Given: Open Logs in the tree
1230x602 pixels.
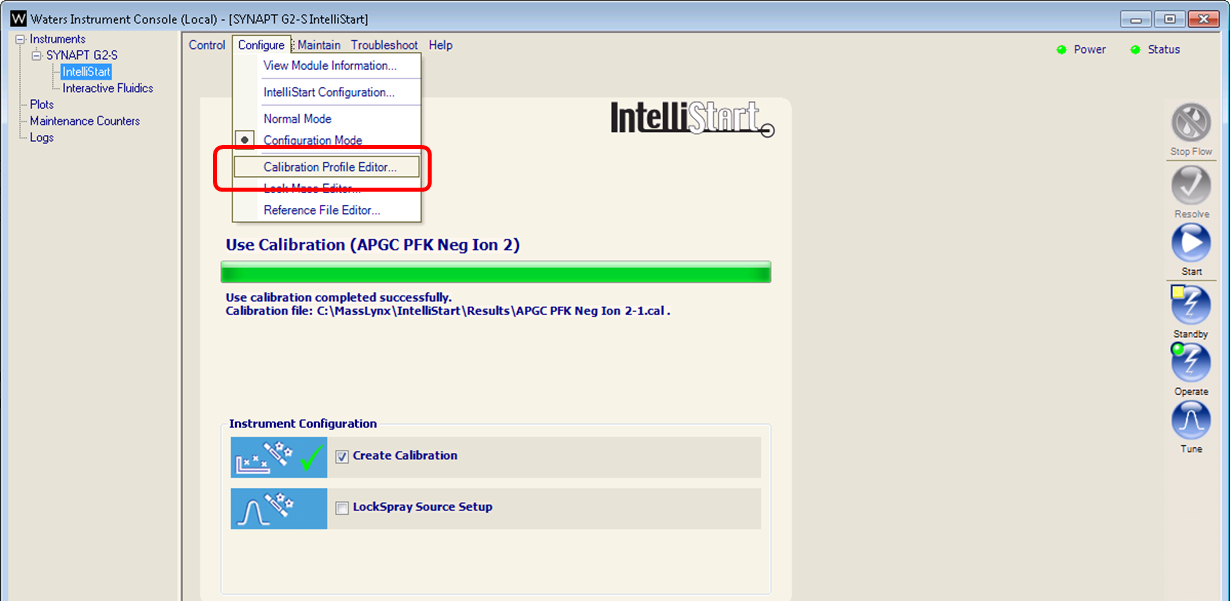Looking at the screenshot, I should click(42, 138).
